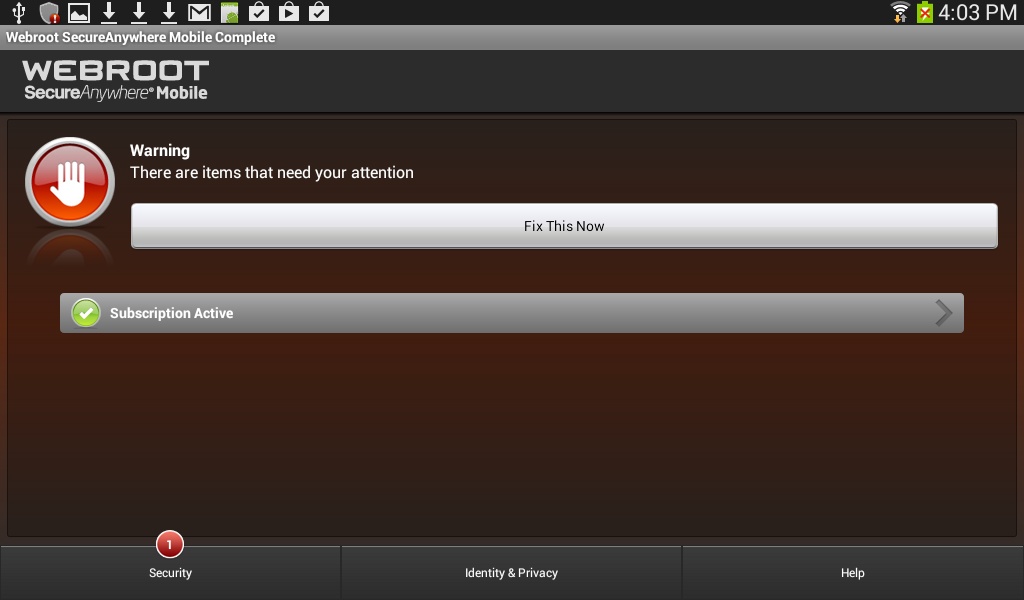Tap the green Android app notification icon
The width and height of the screenshot is (1024, 600).
(x=229, y=12)
